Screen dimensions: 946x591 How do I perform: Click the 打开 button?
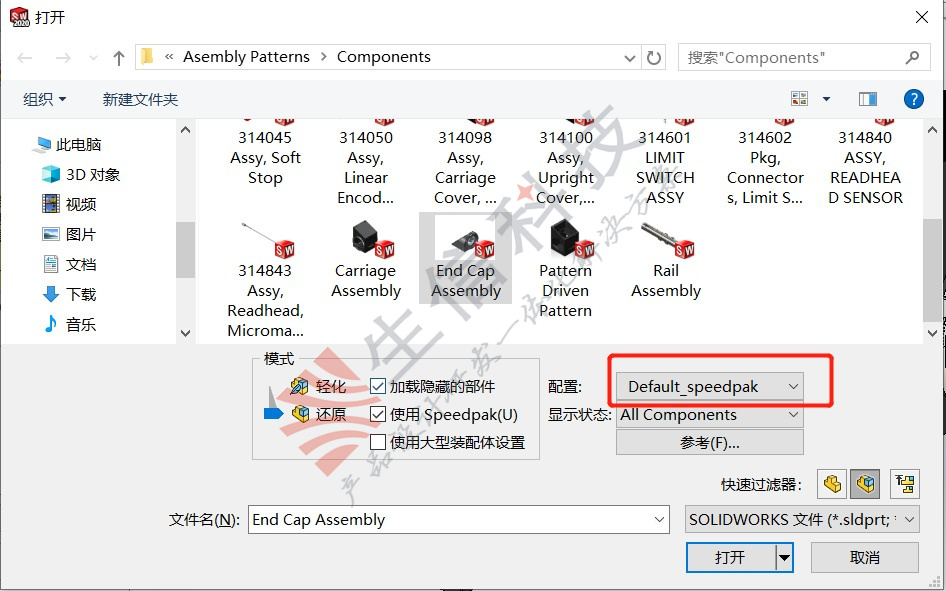point(731,557)
